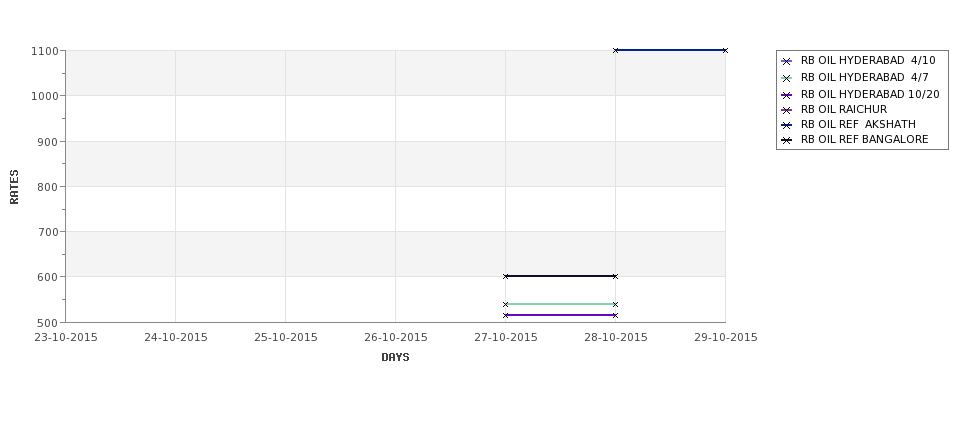This screenshot has width=975, height=429.
Task: Click RB OIL HYDERABAD 10/20 legend marker
Action: click(x=787, y=95)
